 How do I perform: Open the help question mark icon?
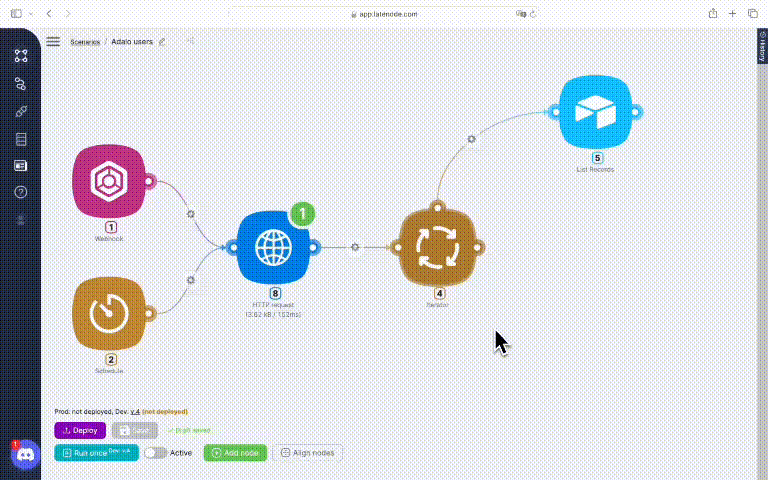coord(21,192)
